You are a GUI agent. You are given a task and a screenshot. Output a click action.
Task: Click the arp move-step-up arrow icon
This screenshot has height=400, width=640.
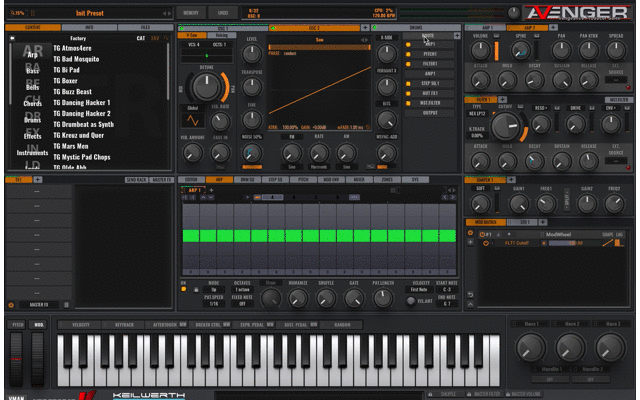pos(203,197)
